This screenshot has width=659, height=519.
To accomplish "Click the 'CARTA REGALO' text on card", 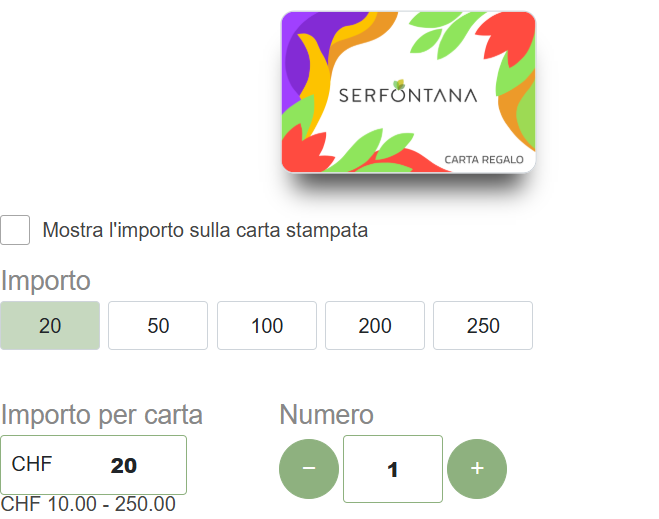I will pos(484,159).
